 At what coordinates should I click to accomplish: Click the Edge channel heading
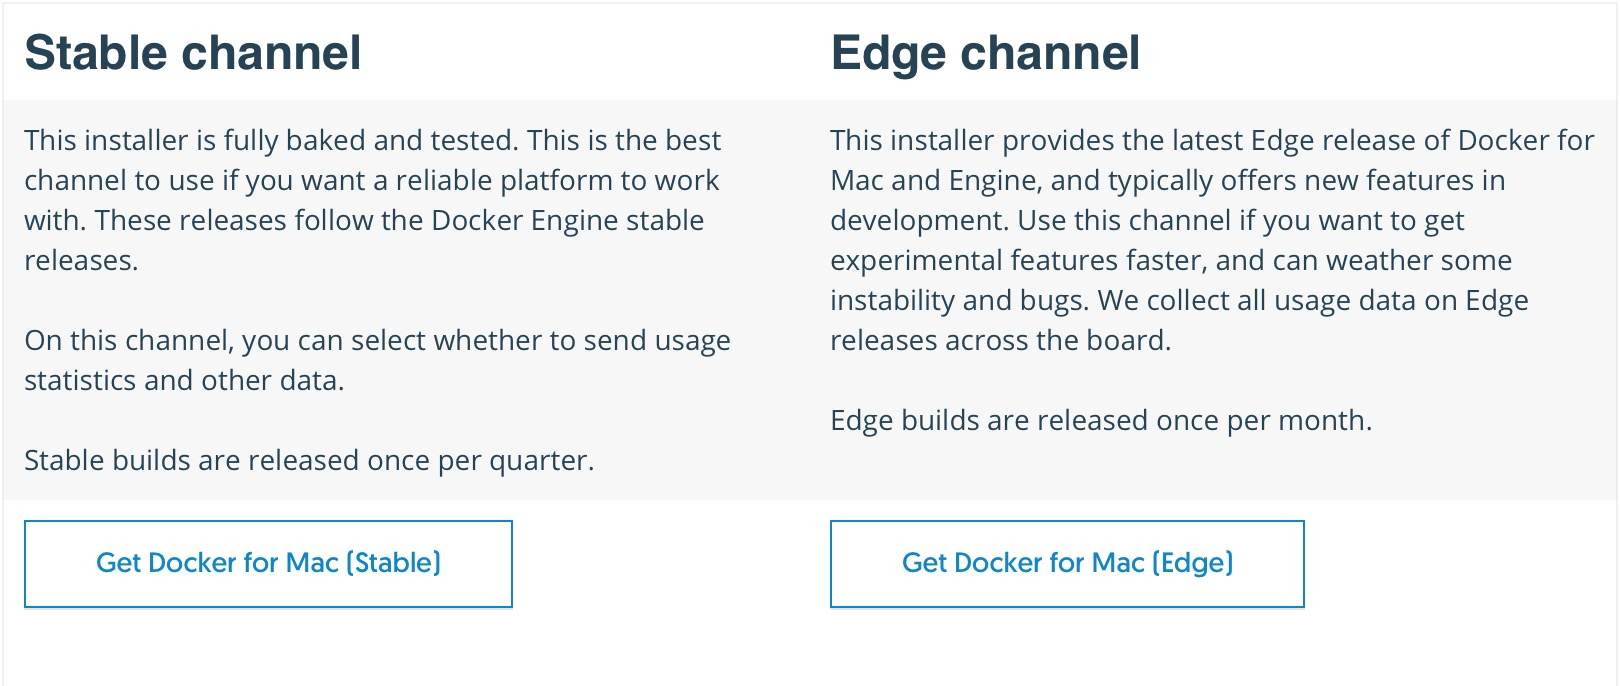pyautogui.click(x=985, y=53)
